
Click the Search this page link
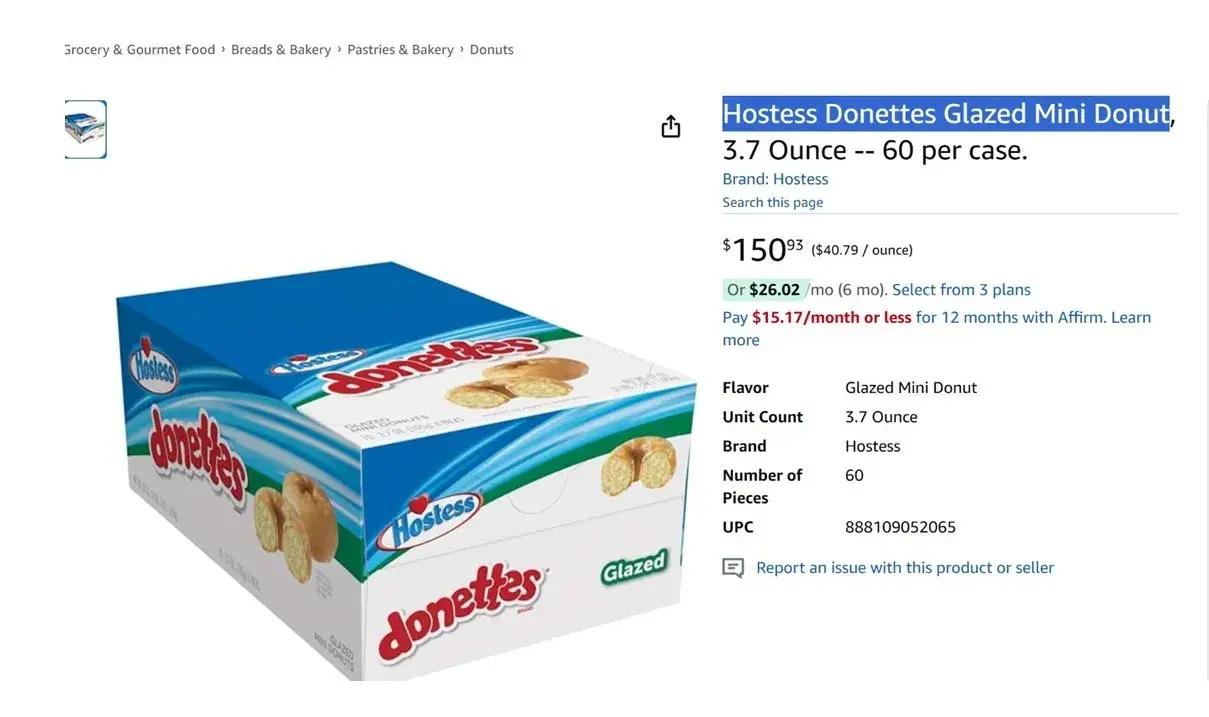coord(773,202)
